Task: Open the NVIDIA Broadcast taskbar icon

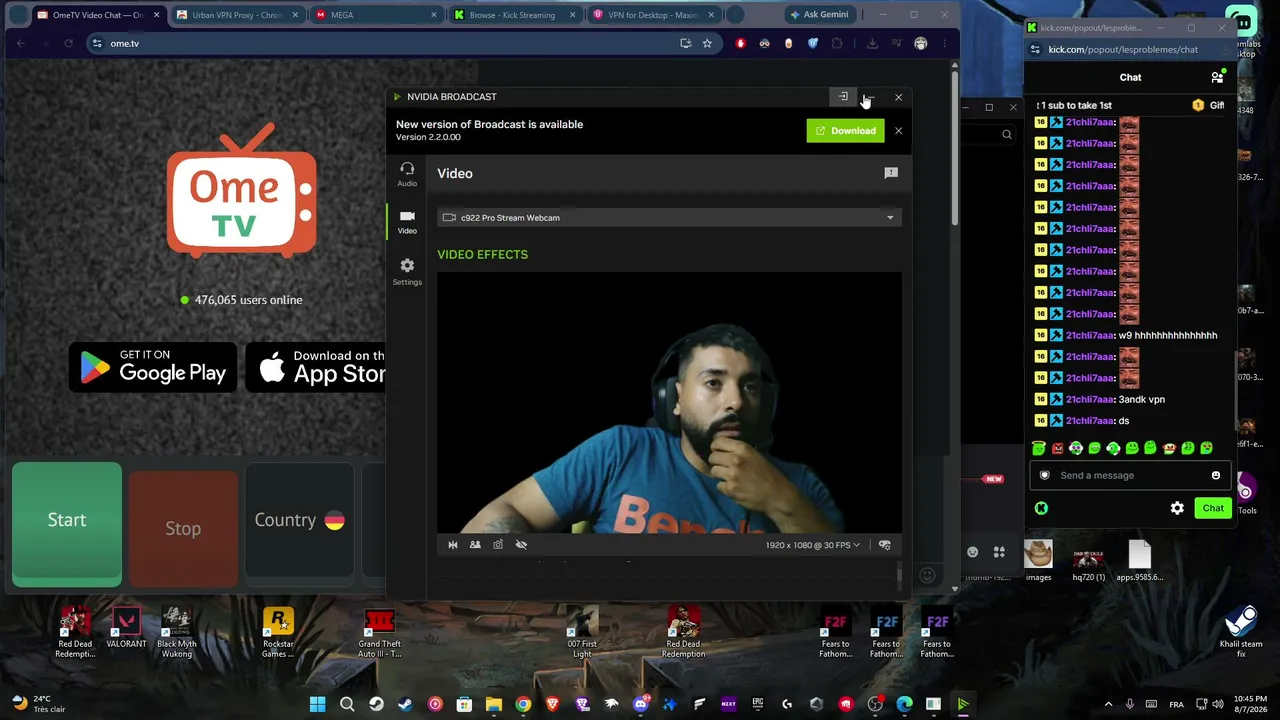Action: coord(963,704)
